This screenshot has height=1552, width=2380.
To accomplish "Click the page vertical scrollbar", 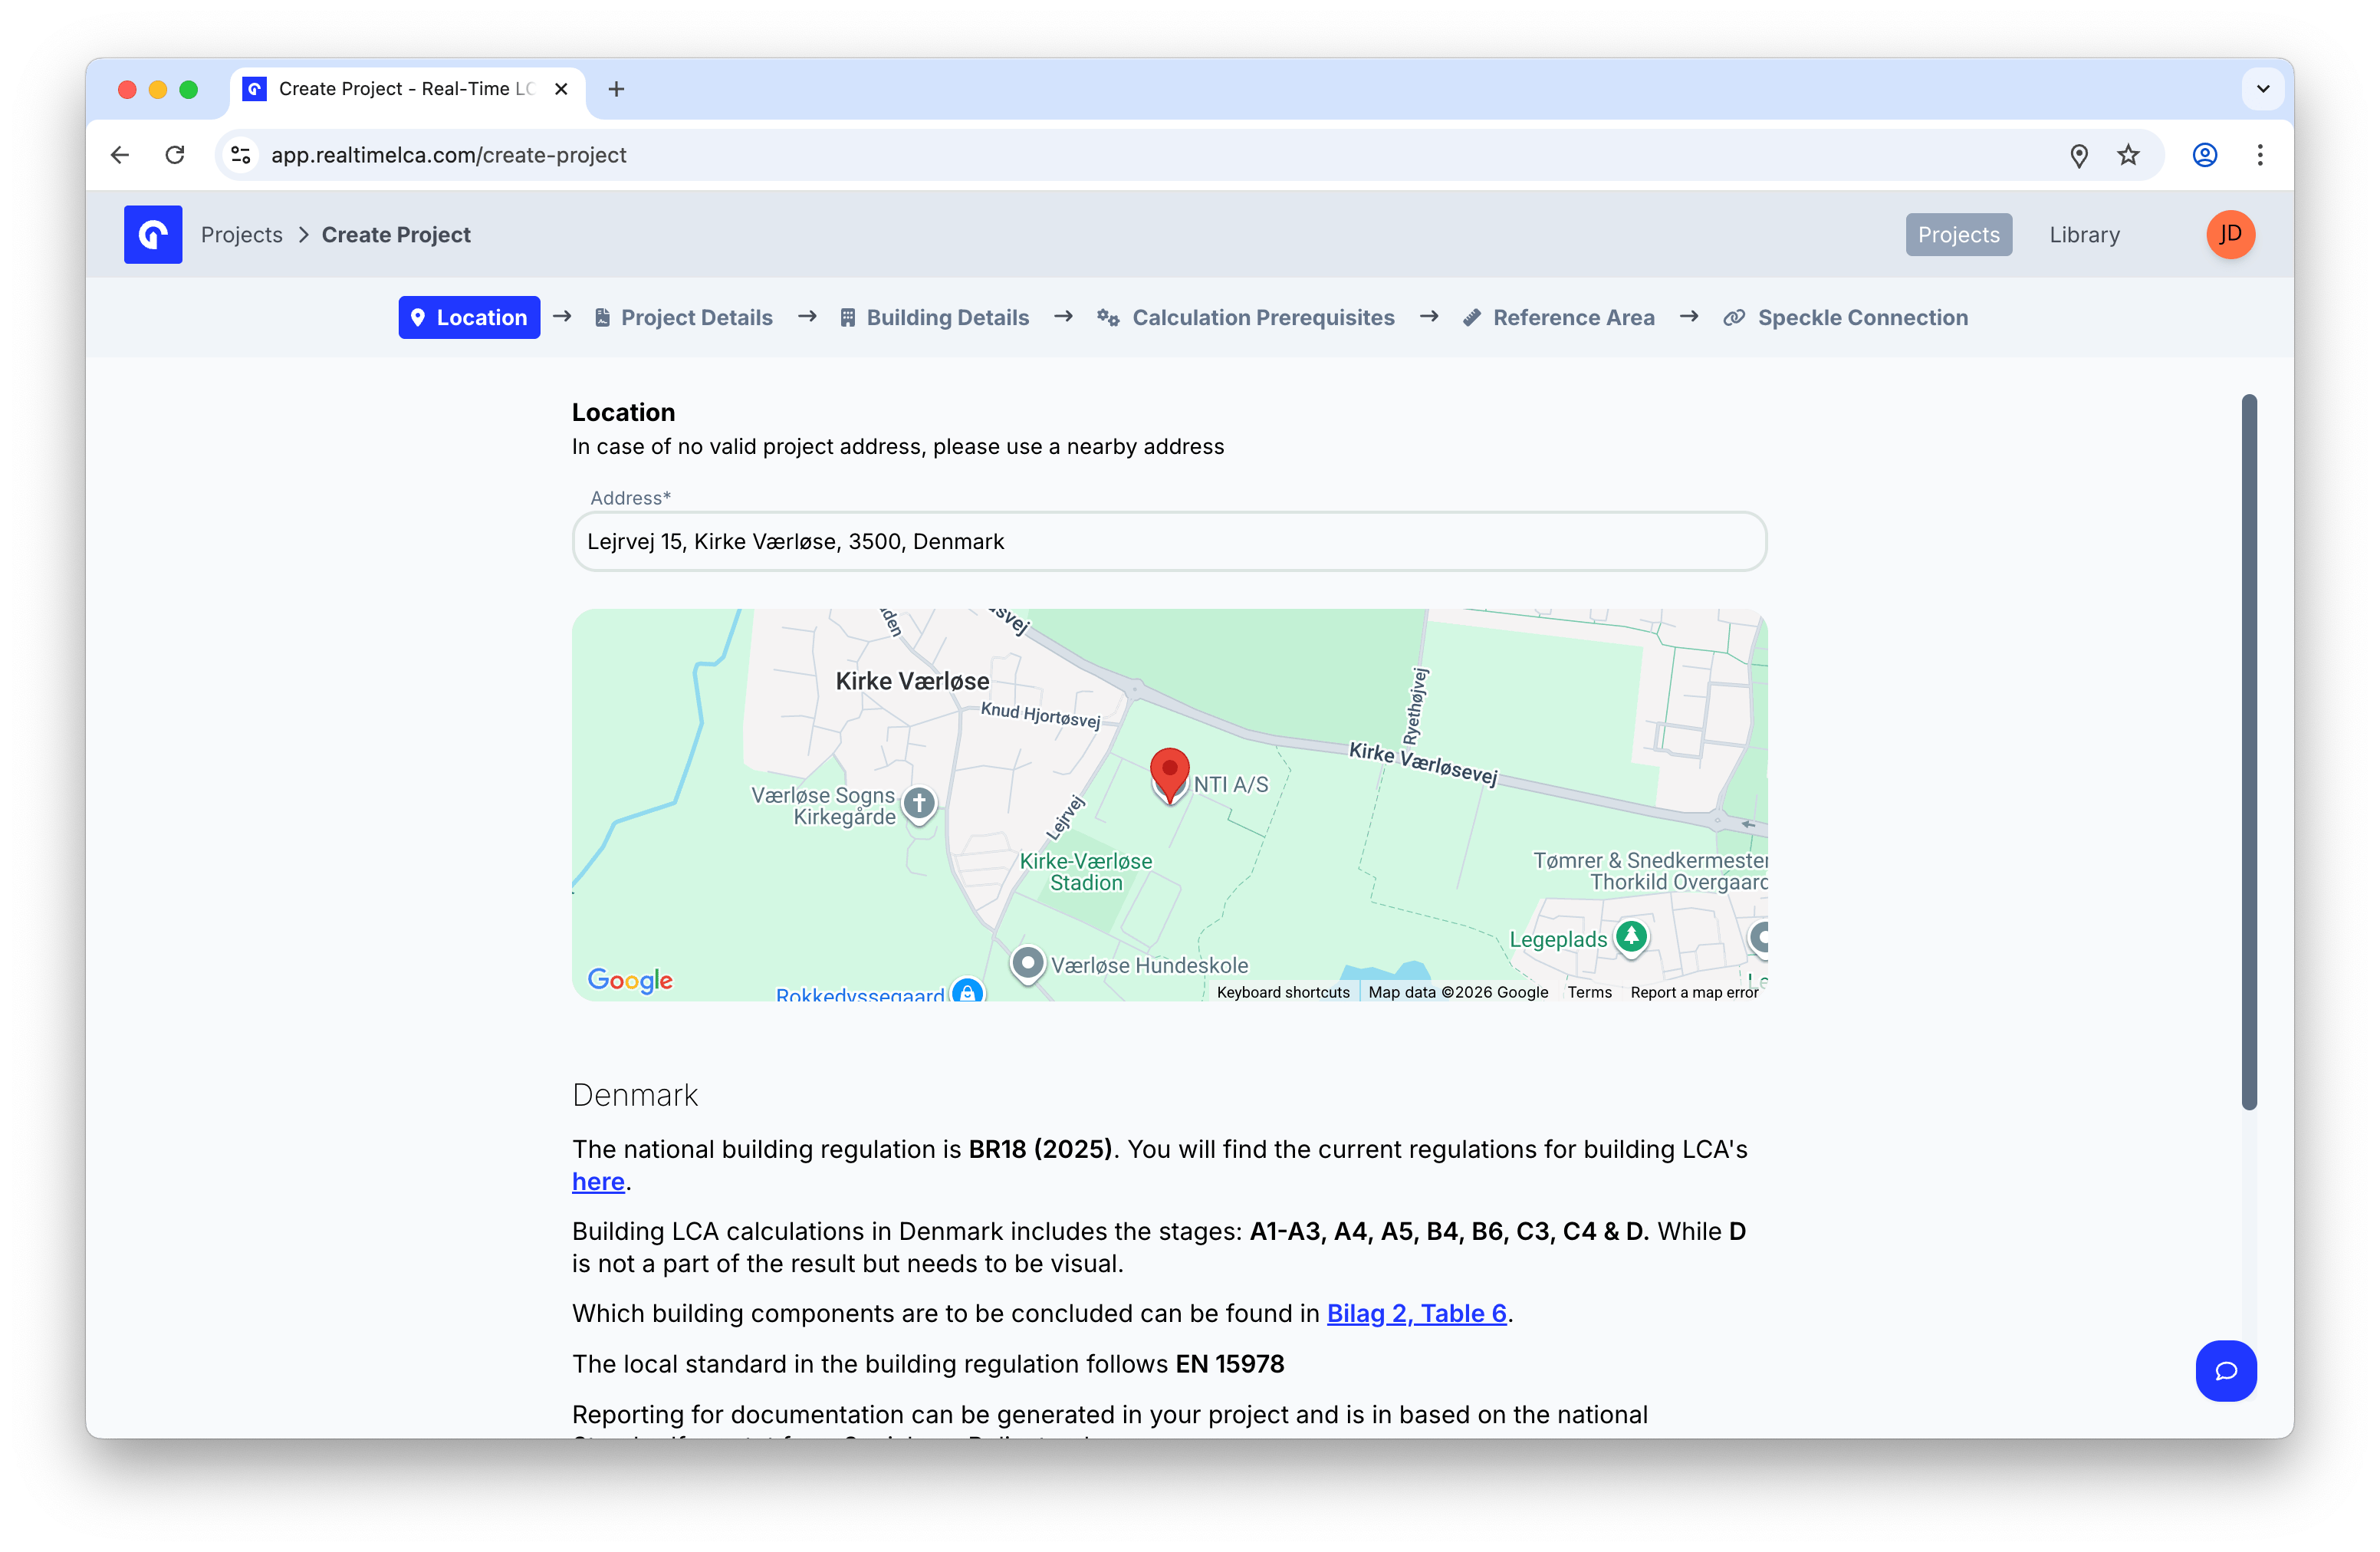I will click(2249, 752).
